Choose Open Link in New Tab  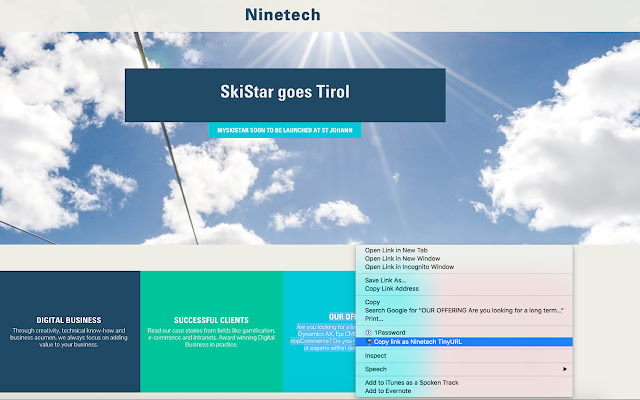(x=464, y=250)
